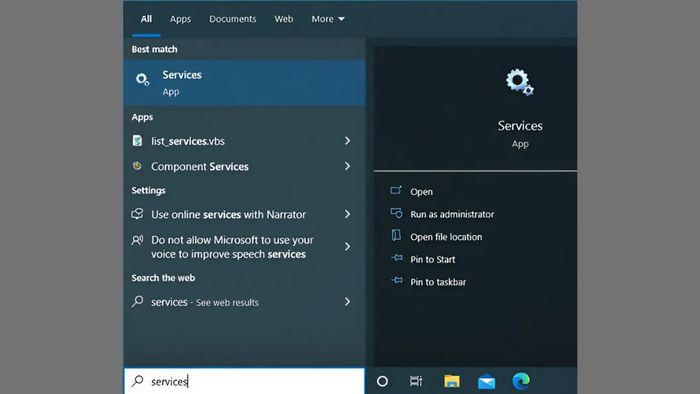Expand Use online services with Narrator arrow
Screen dimensions: 700x394
point(347,214)
